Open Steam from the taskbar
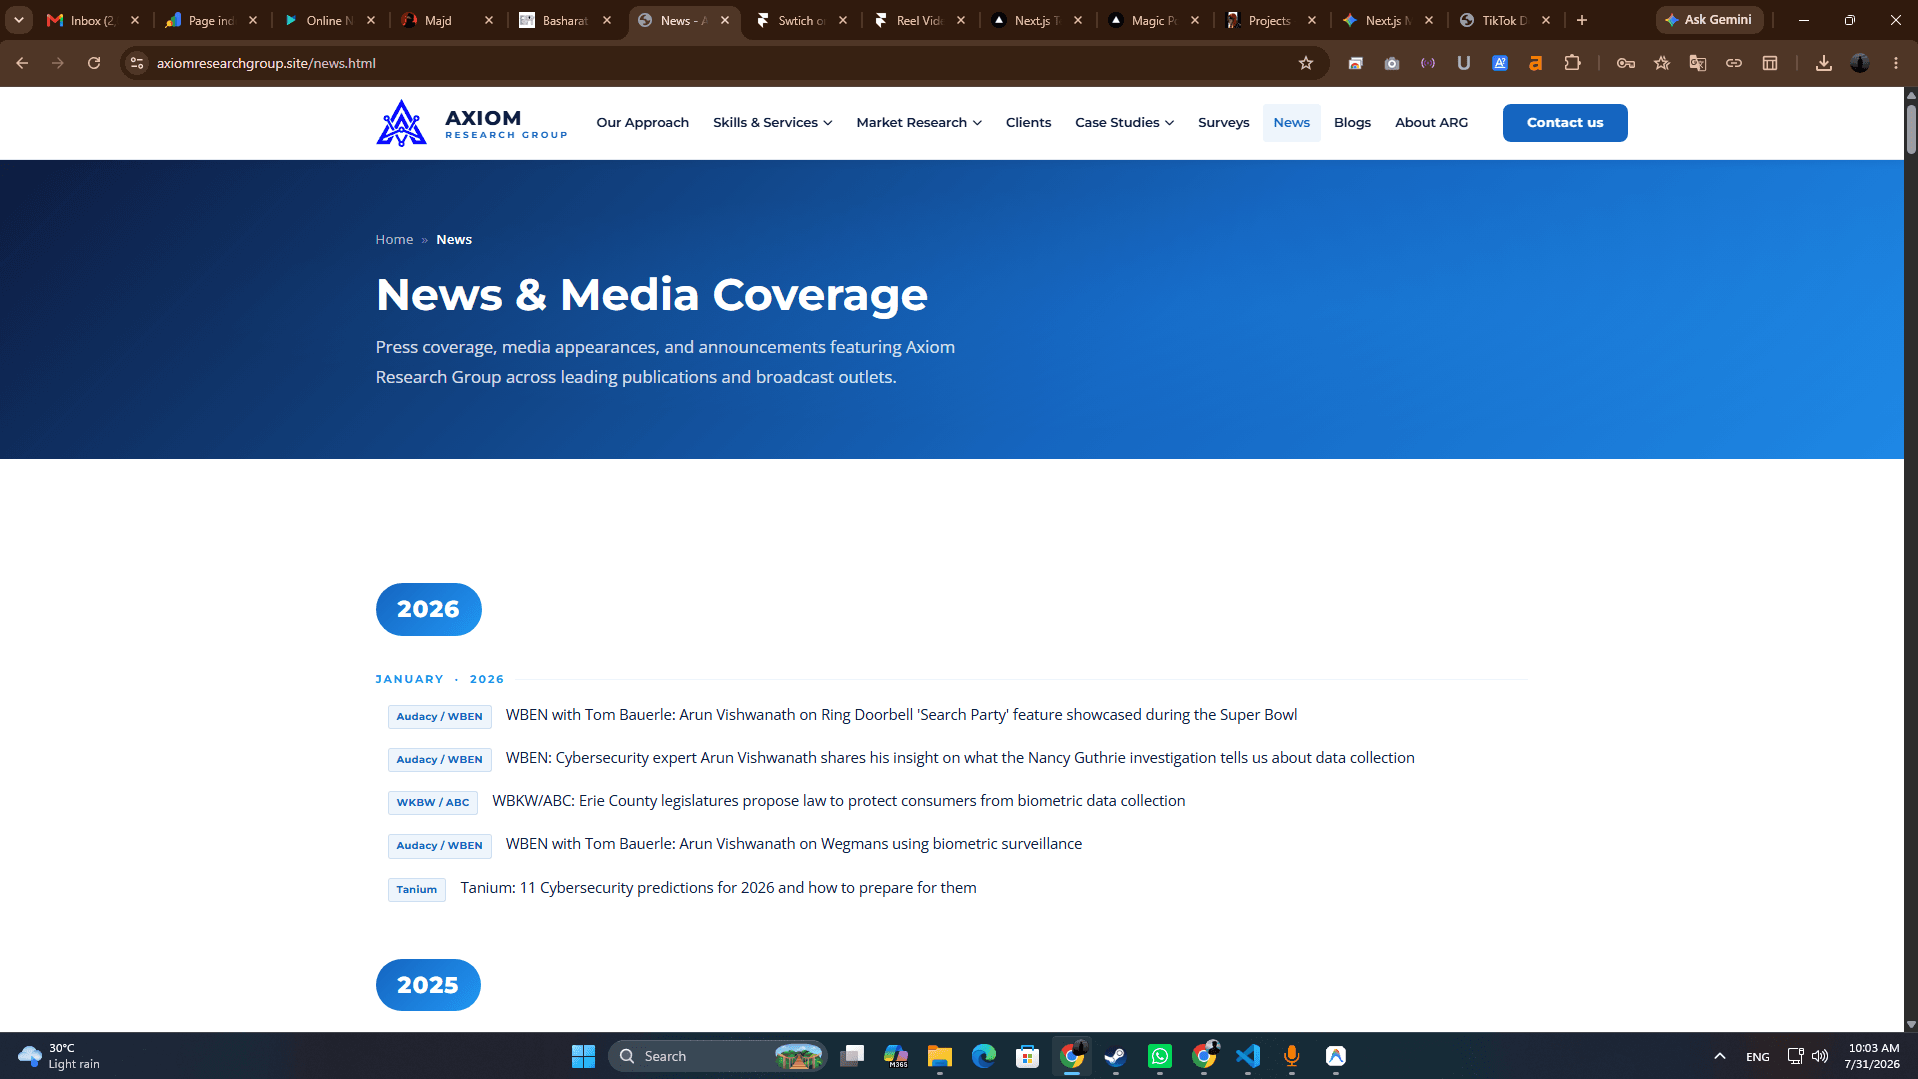The height and width of the screenshot is (1079, 1918). [x=1116, y=1056]
